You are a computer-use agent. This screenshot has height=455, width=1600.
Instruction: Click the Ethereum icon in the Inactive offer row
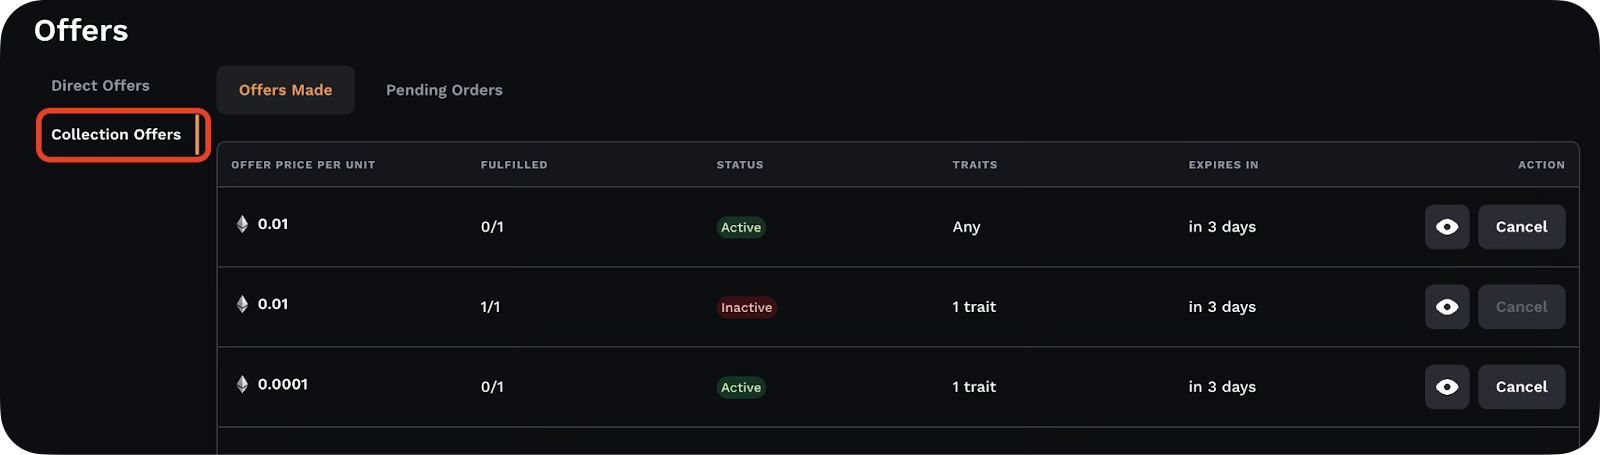(x=242, y=304)
